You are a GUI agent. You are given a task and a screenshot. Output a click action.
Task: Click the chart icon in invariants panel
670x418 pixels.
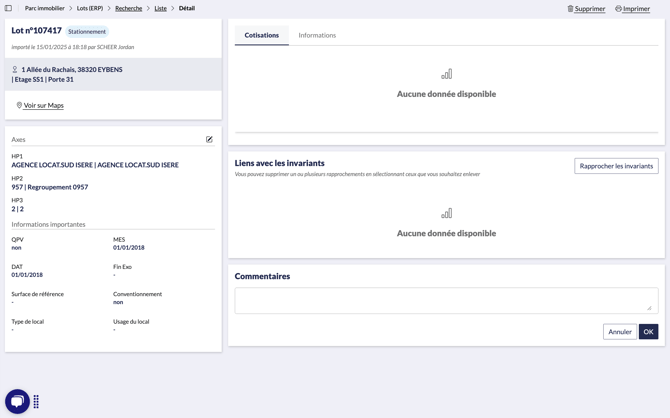(x=446, y=213)
